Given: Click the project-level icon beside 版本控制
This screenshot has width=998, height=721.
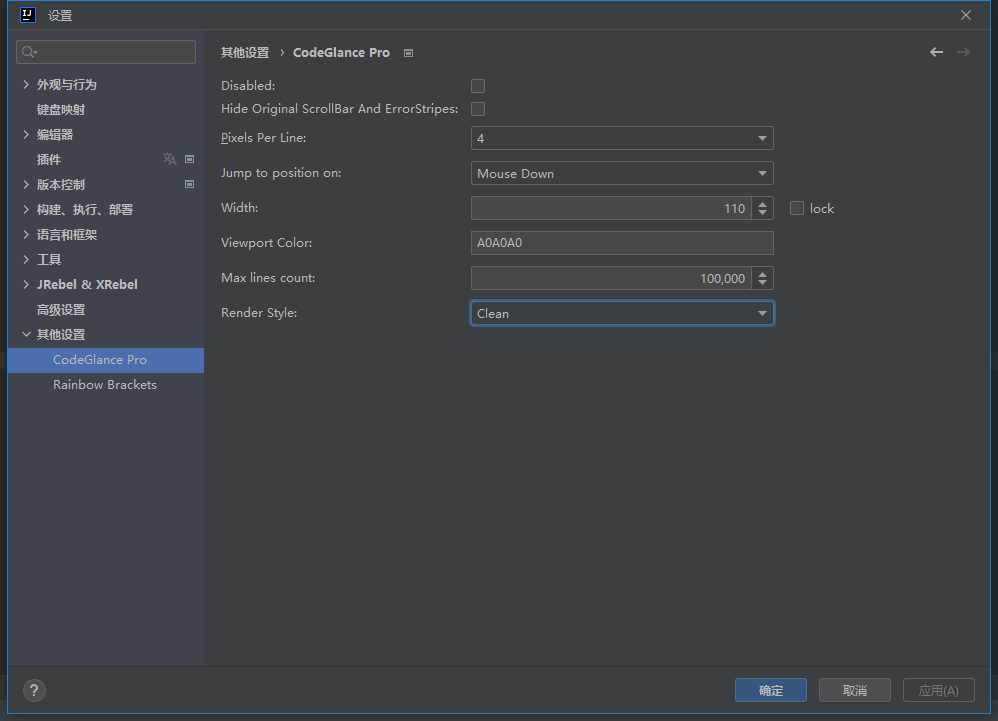Looking at the screenshot, I should click(189, 184).
